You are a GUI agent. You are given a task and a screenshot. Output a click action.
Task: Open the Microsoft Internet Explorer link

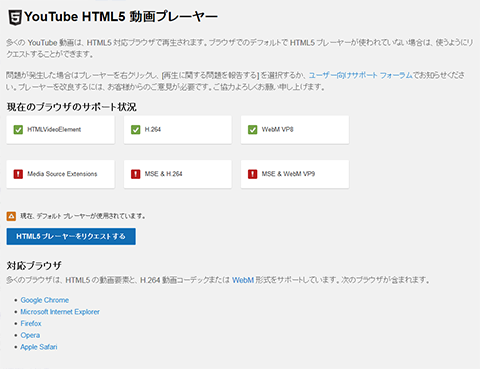(x=60, y=312)
